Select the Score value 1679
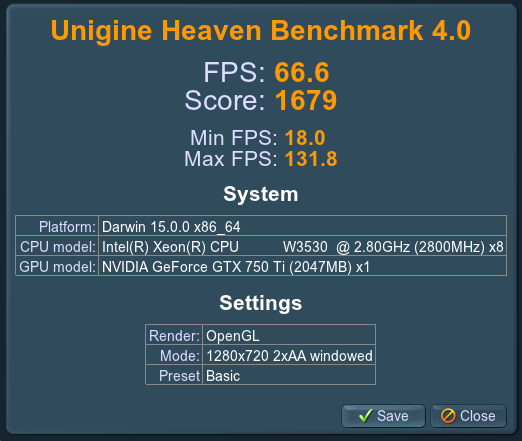The image size is (522, 441). point(306,100)
